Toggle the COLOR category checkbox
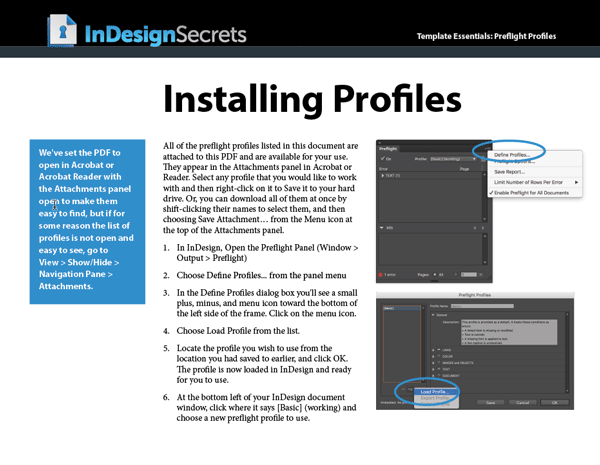Image resolution: width=600 pixels, height=465 pixels. click(439, 356)
